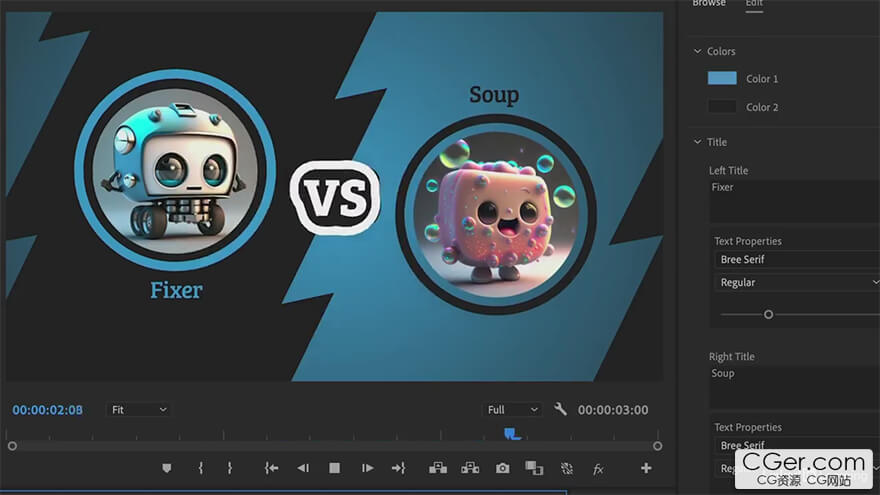This screenshot has width=880, height=495.
Task: Open the Regular font style dropdown
Action: (x=797, y=282)
